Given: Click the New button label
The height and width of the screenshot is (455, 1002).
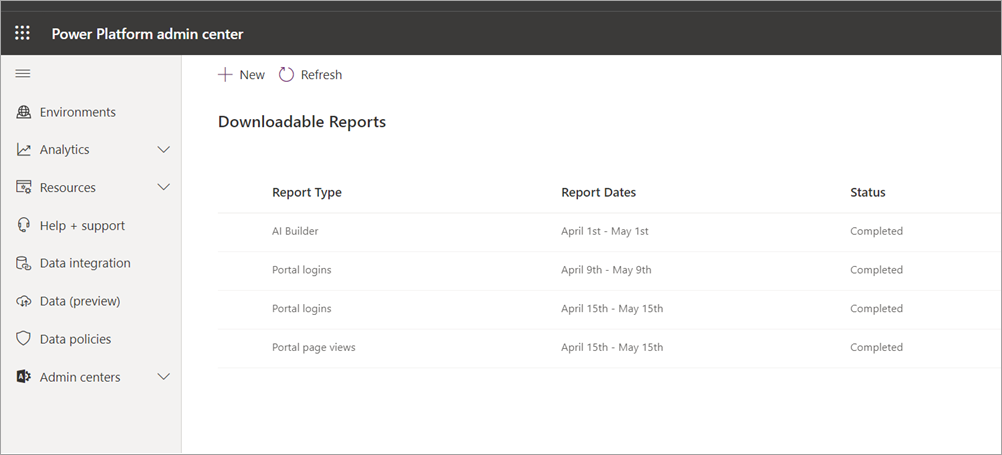Looking at the screenshot, I should (x=252, y=75).
